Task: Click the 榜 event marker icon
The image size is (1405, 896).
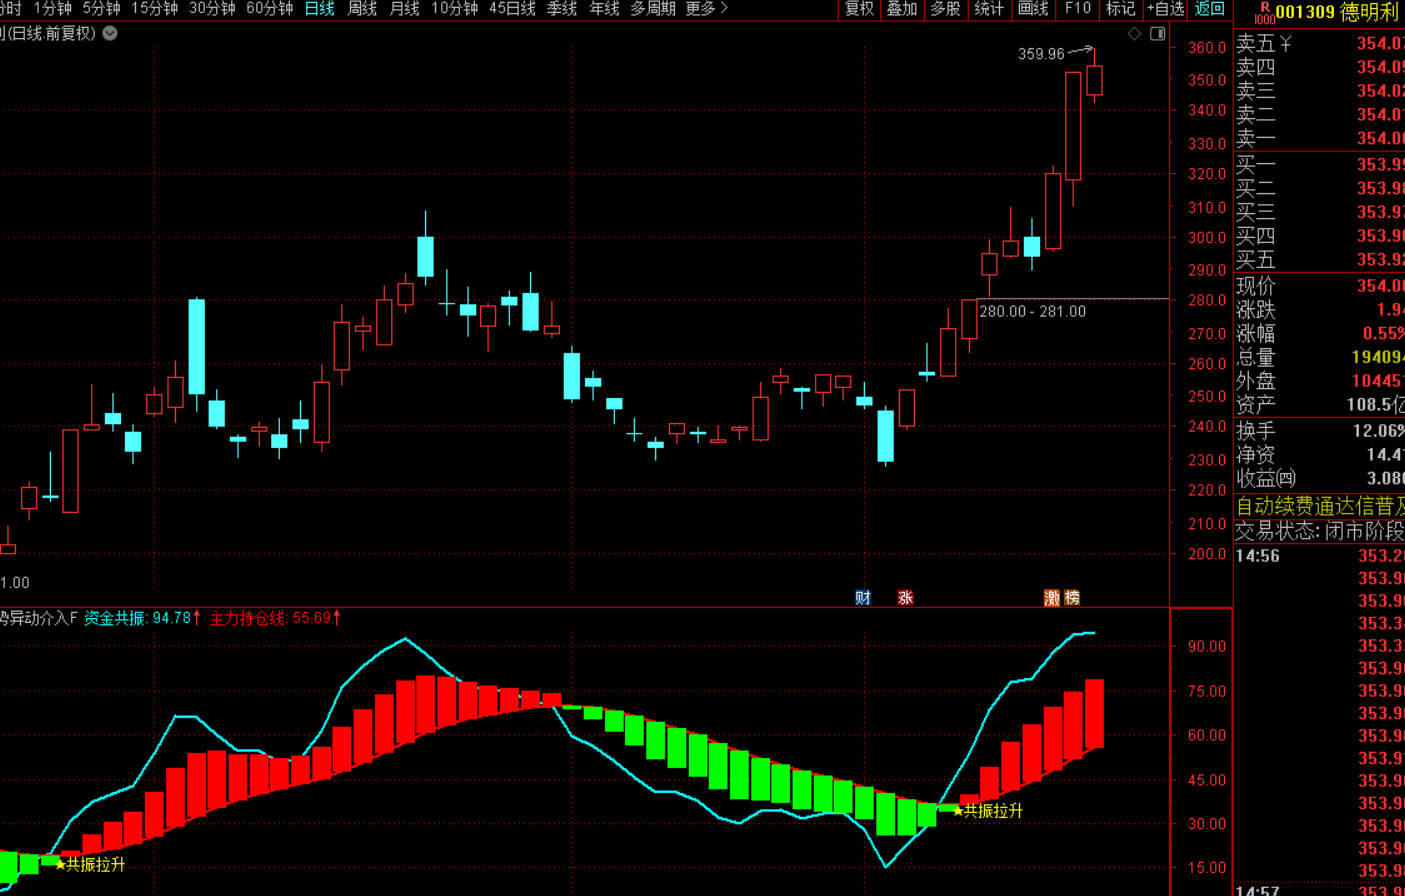Action: point(1072,598)
